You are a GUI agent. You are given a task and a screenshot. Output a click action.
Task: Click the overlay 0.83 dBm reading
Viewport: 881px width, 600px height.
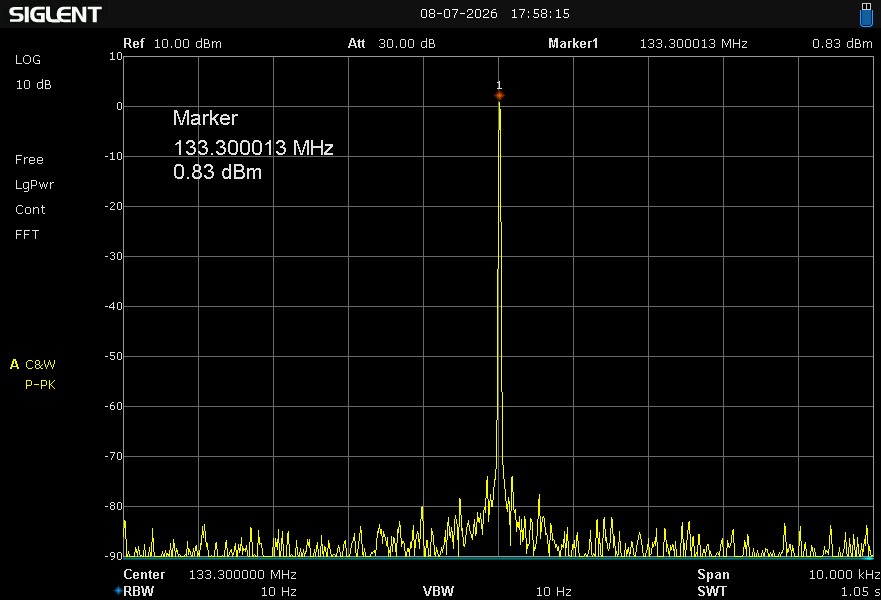pyautogui.click(x=217, y=172)
